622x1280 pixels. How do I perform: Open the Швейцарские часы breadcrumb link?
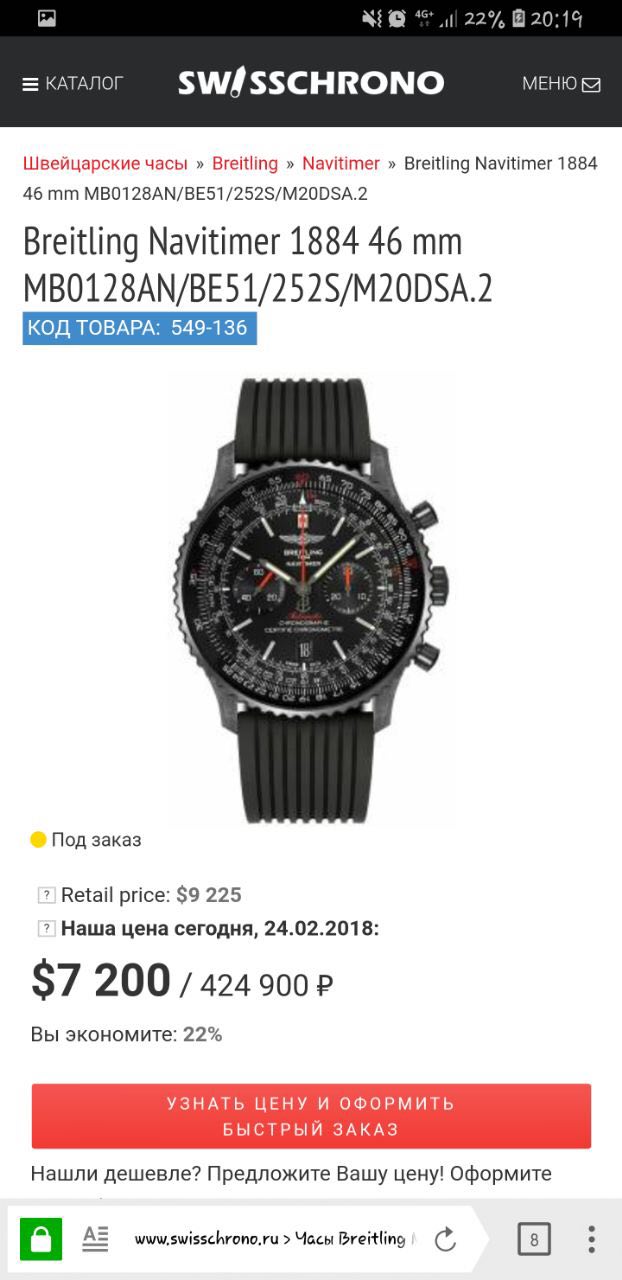tap(105, 163)
